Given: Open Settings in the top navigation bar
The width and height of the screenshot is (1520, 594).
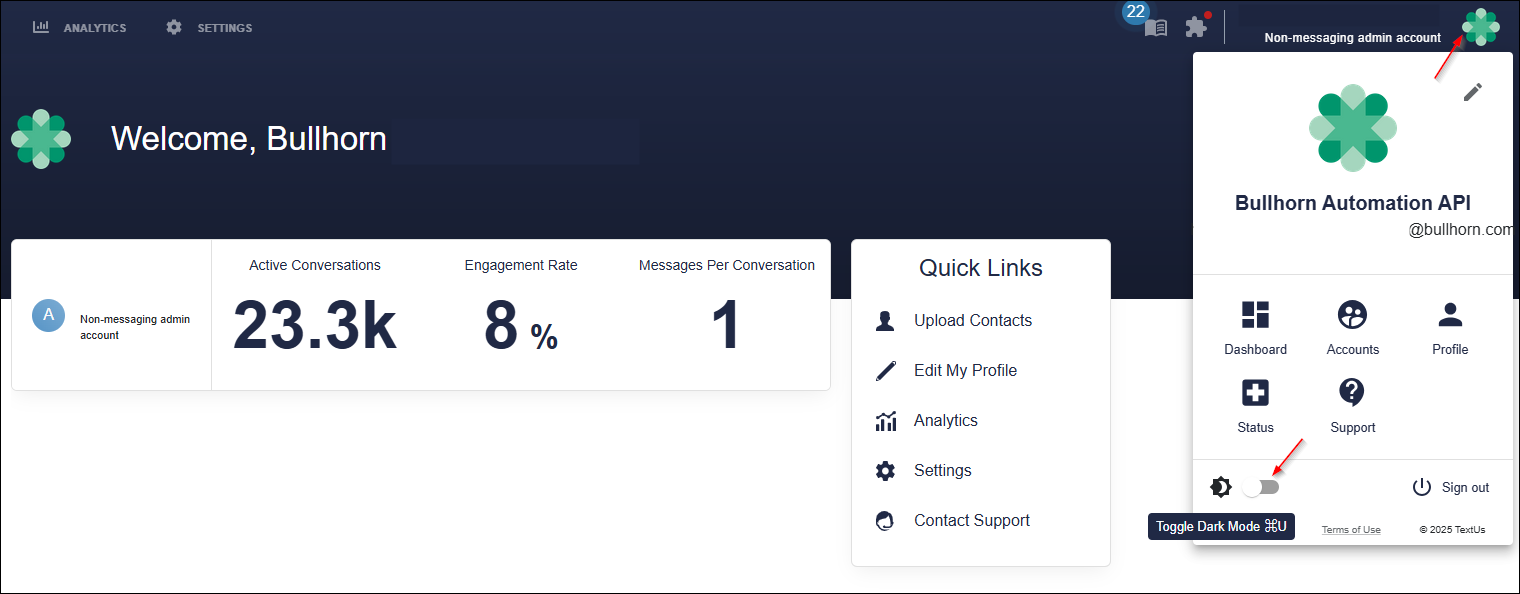Looking at the screenshot, I should pos(209,28).
